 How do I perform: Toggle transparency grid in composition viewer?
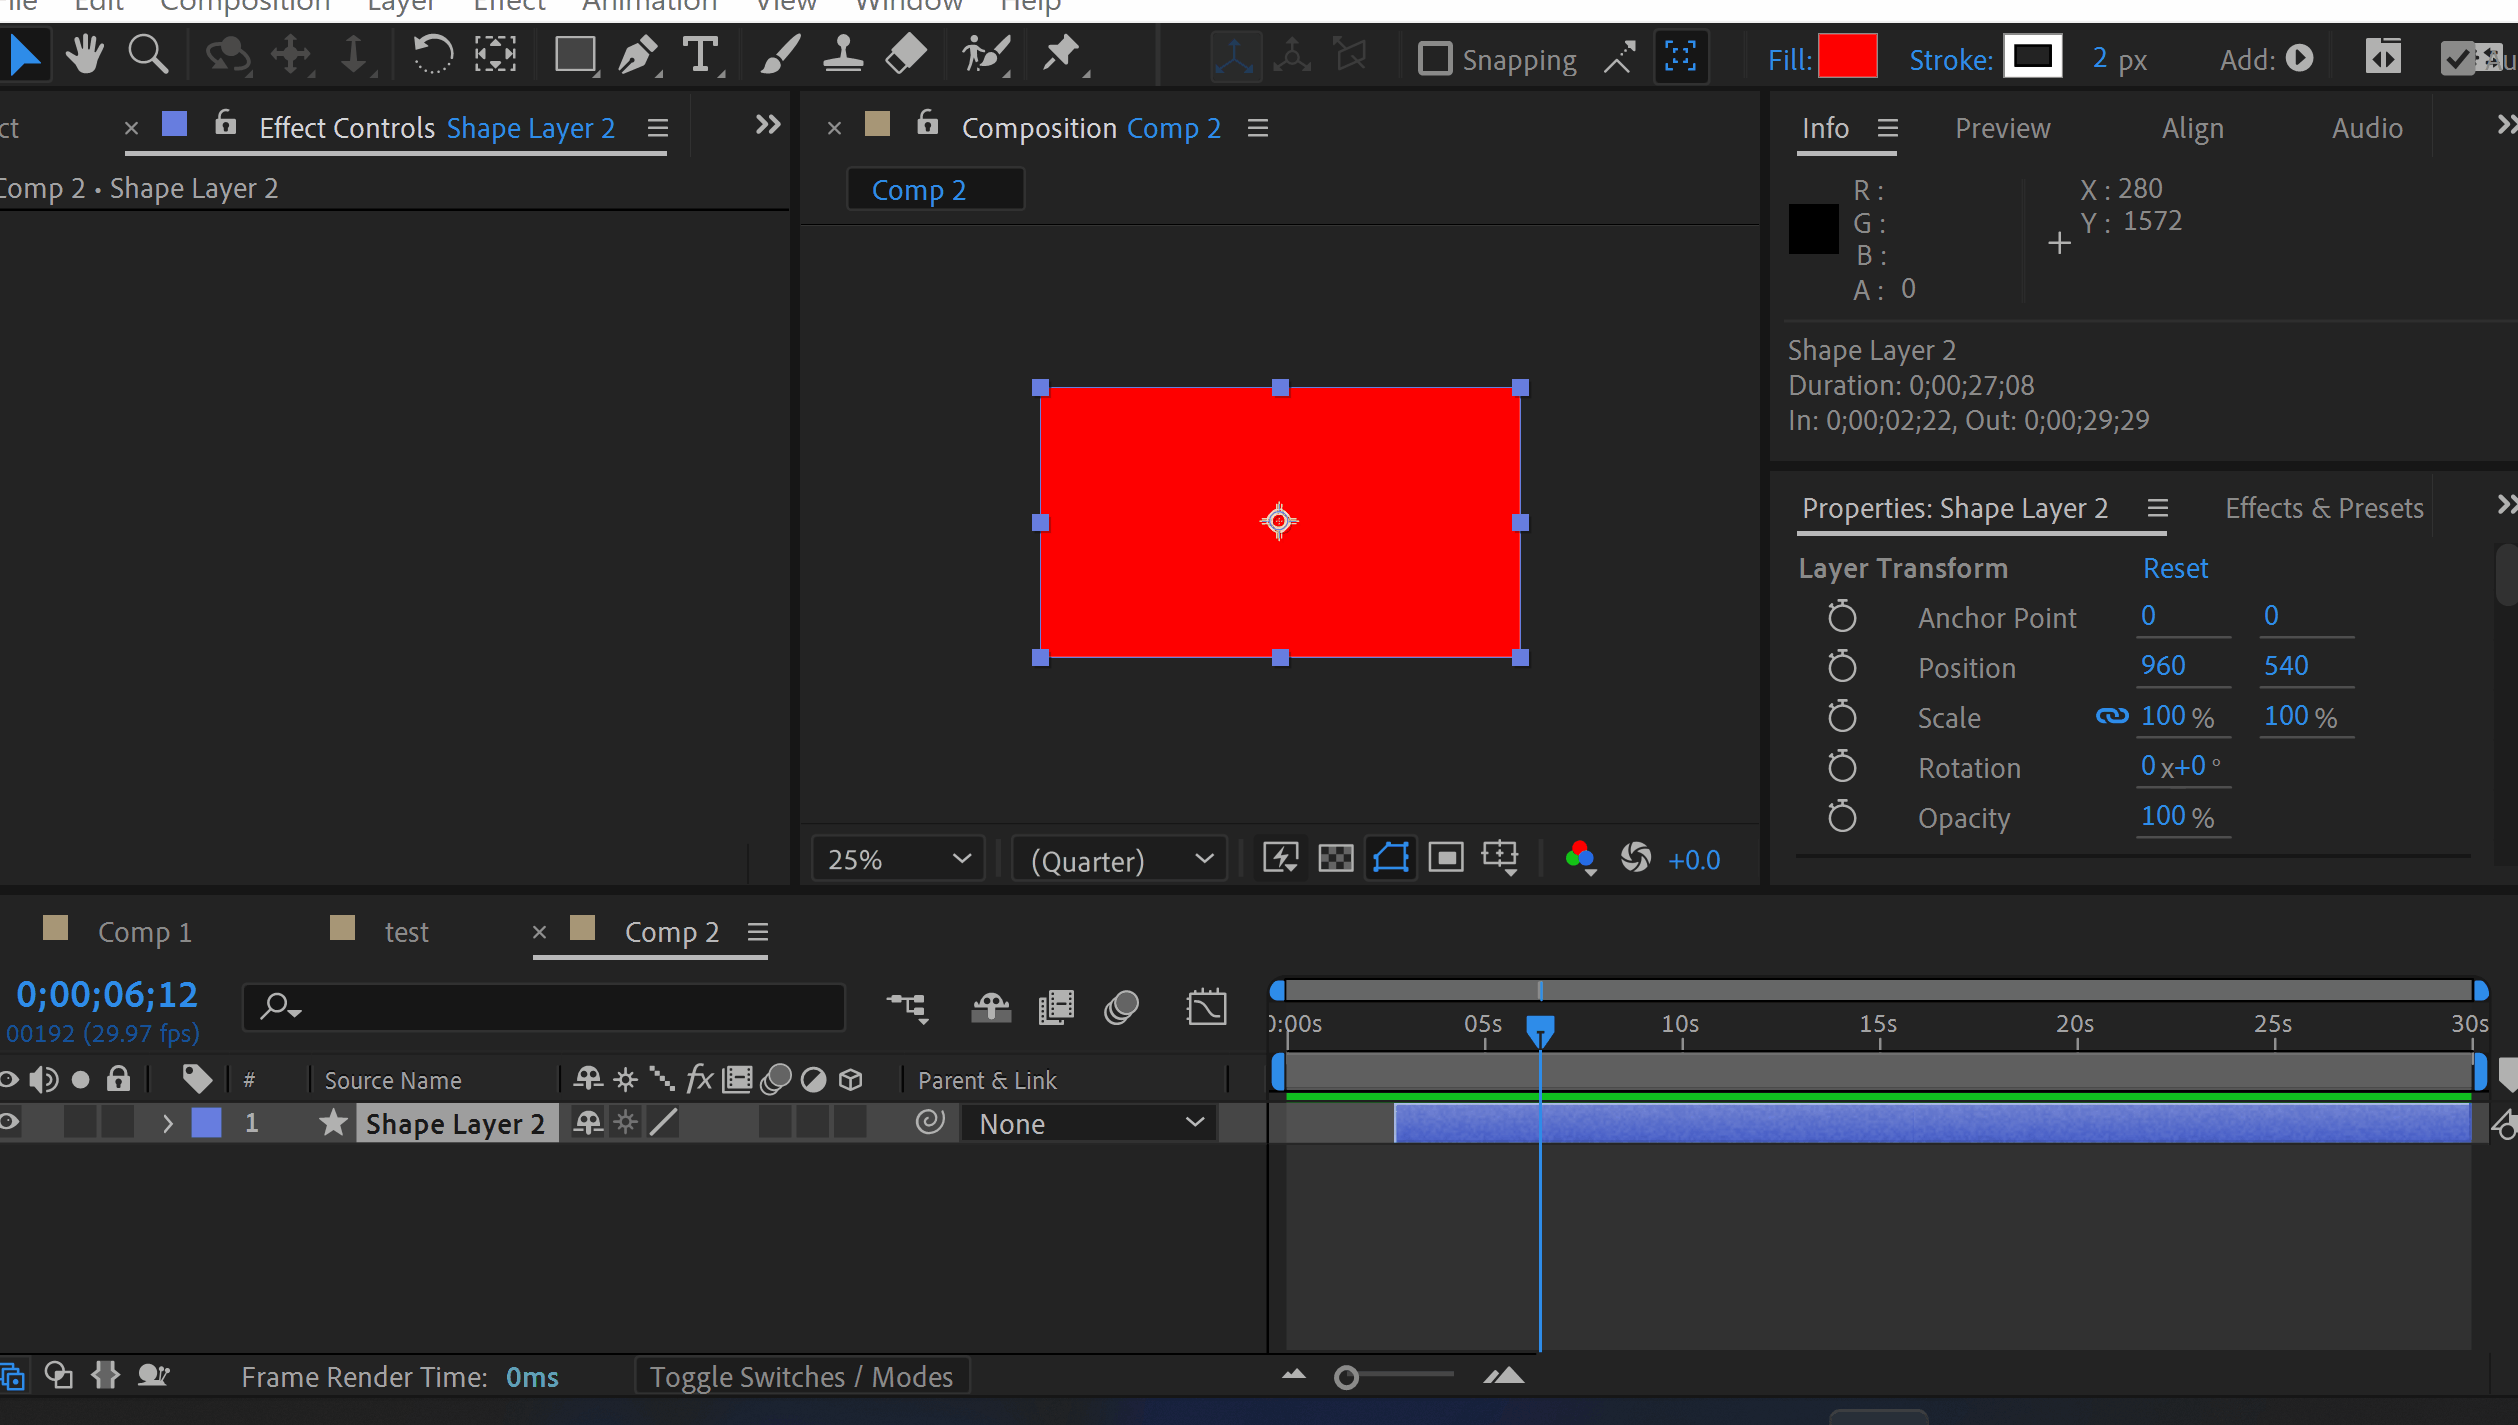point(1335,858)
